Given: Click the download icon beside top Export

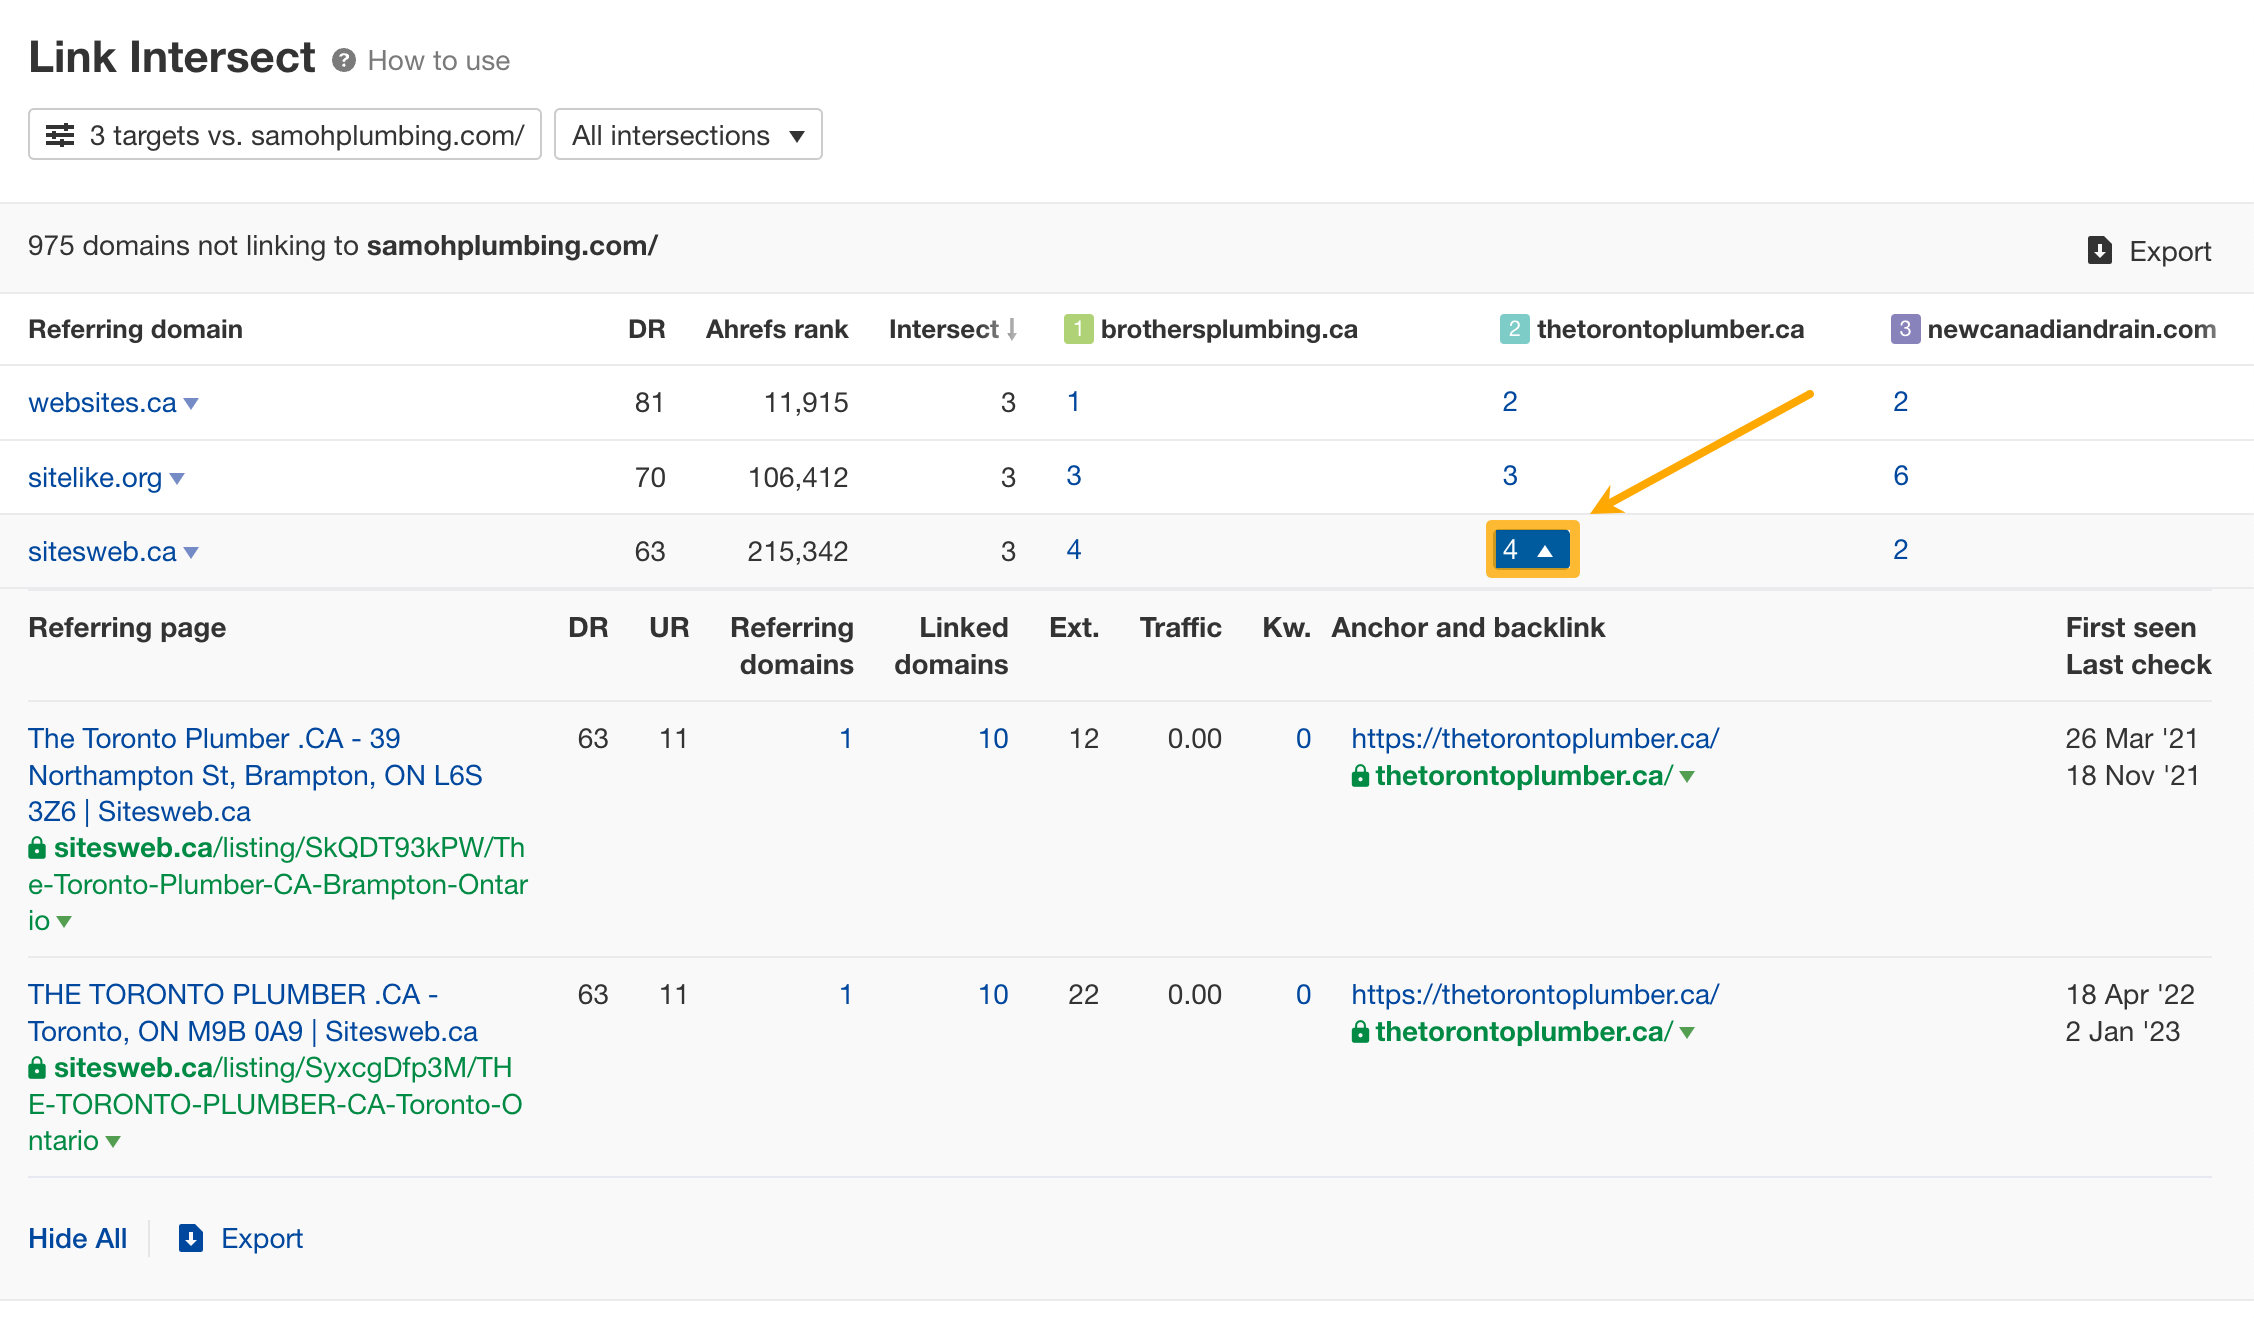Looking at the screenshot, I should pos(2100,250).
